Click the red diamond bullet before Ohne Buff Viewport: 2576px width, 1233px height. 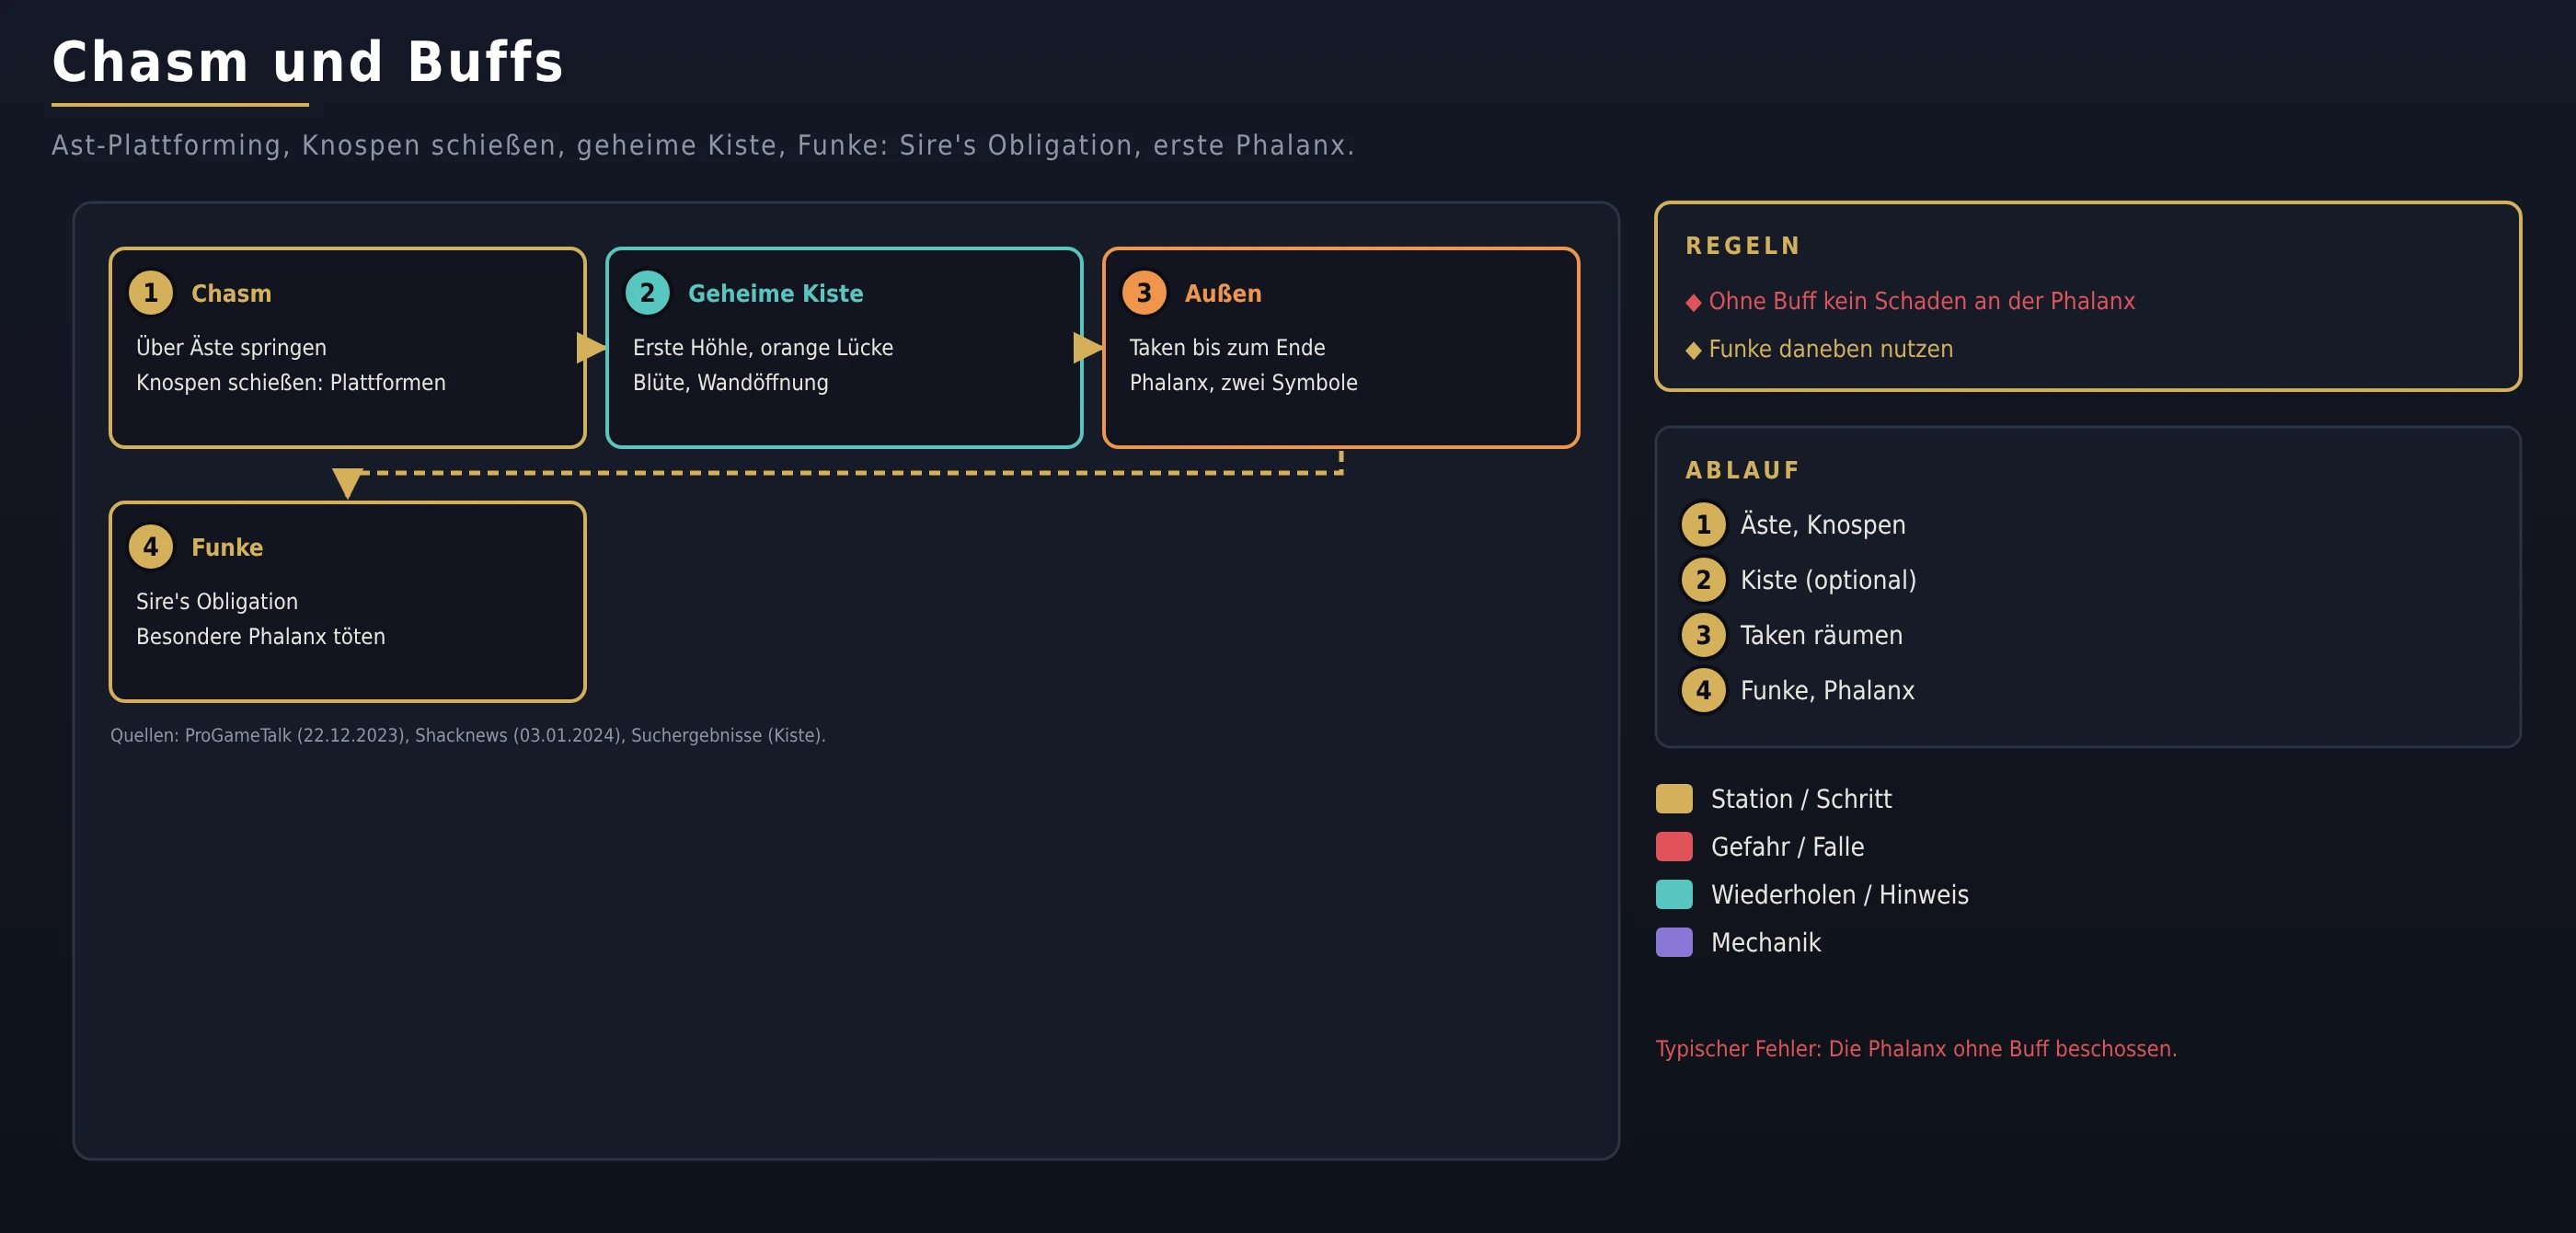pyautogui.click(x=1693, y=303)
